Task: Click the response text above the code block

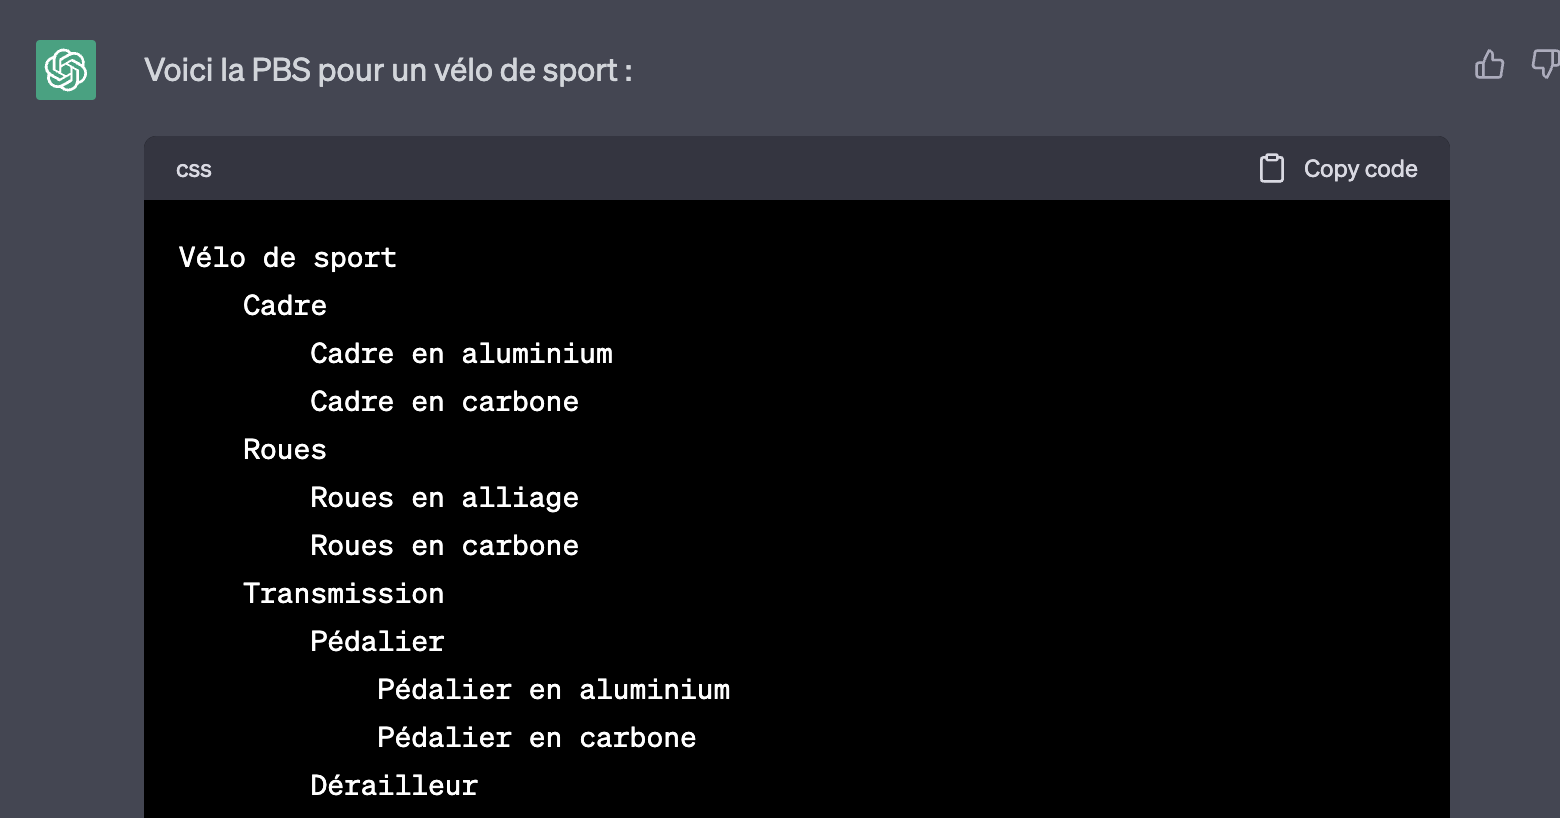Action: (390, 69)
